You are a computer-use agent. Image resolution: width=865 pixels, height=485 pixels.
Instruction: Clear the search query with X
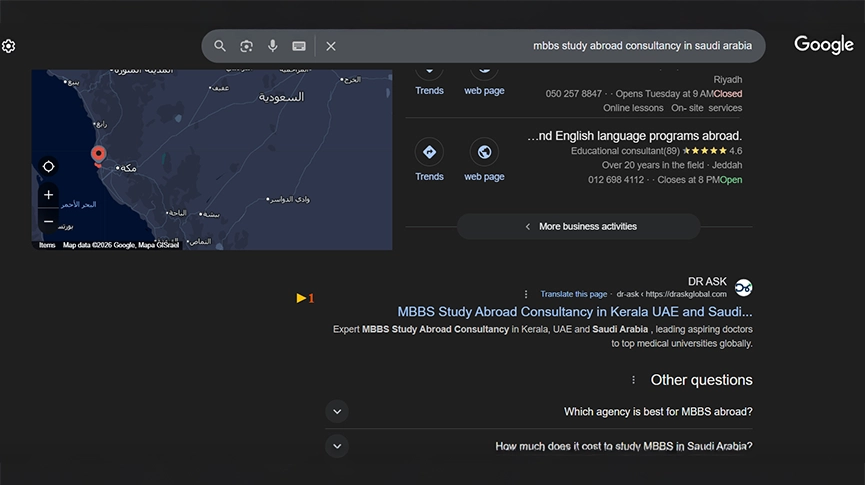pos(331,46)
